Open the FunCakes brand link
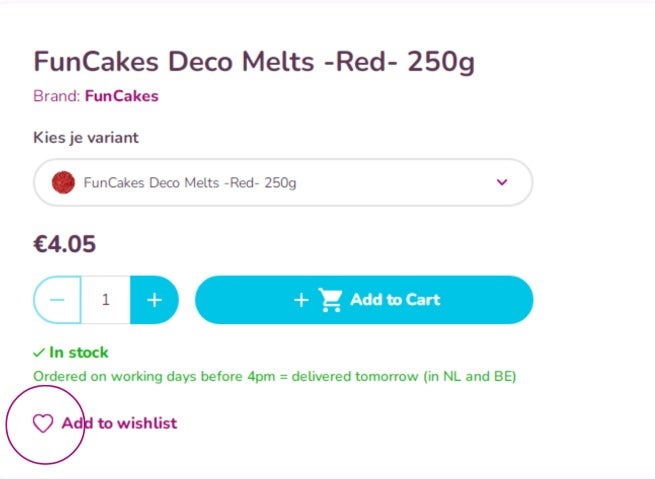 coord(122,96)
